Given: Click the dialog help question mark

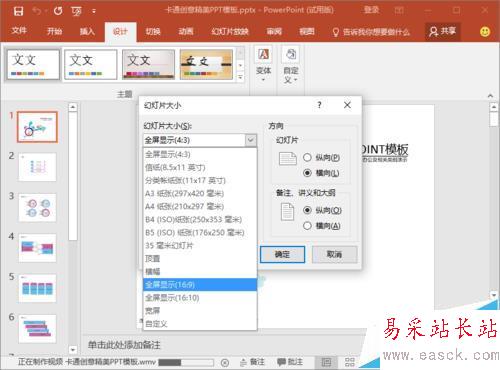Looking at the screenshot, I should pos(319,105).
